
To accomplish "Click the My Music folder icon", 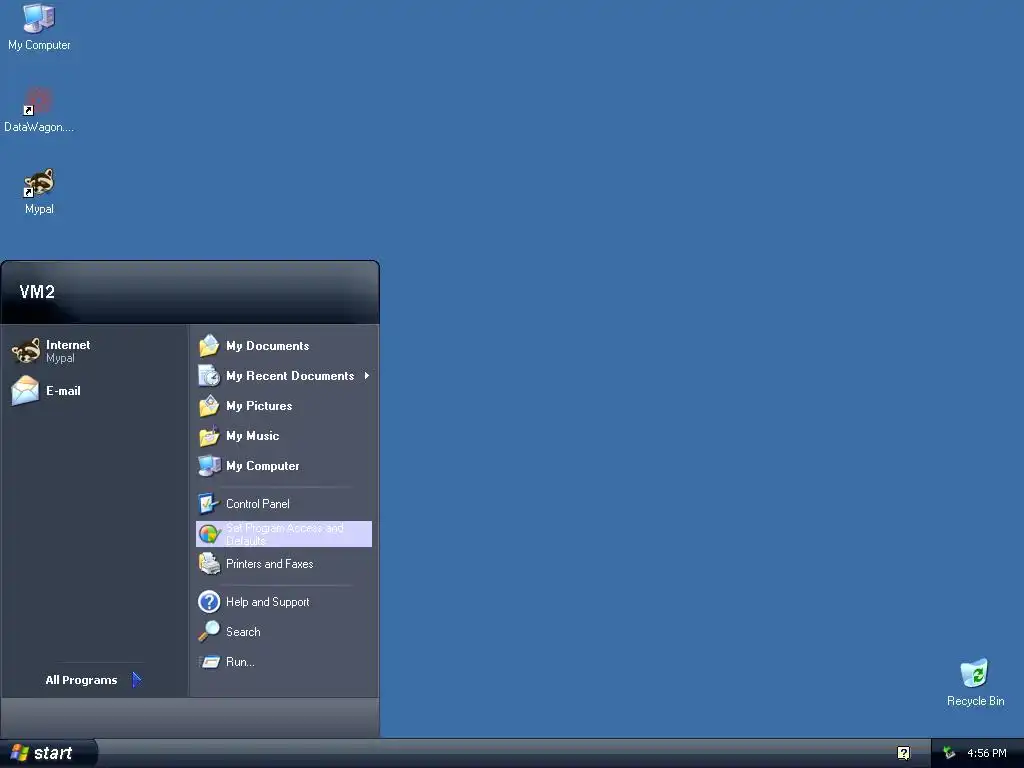I will [x=209, y=436].
